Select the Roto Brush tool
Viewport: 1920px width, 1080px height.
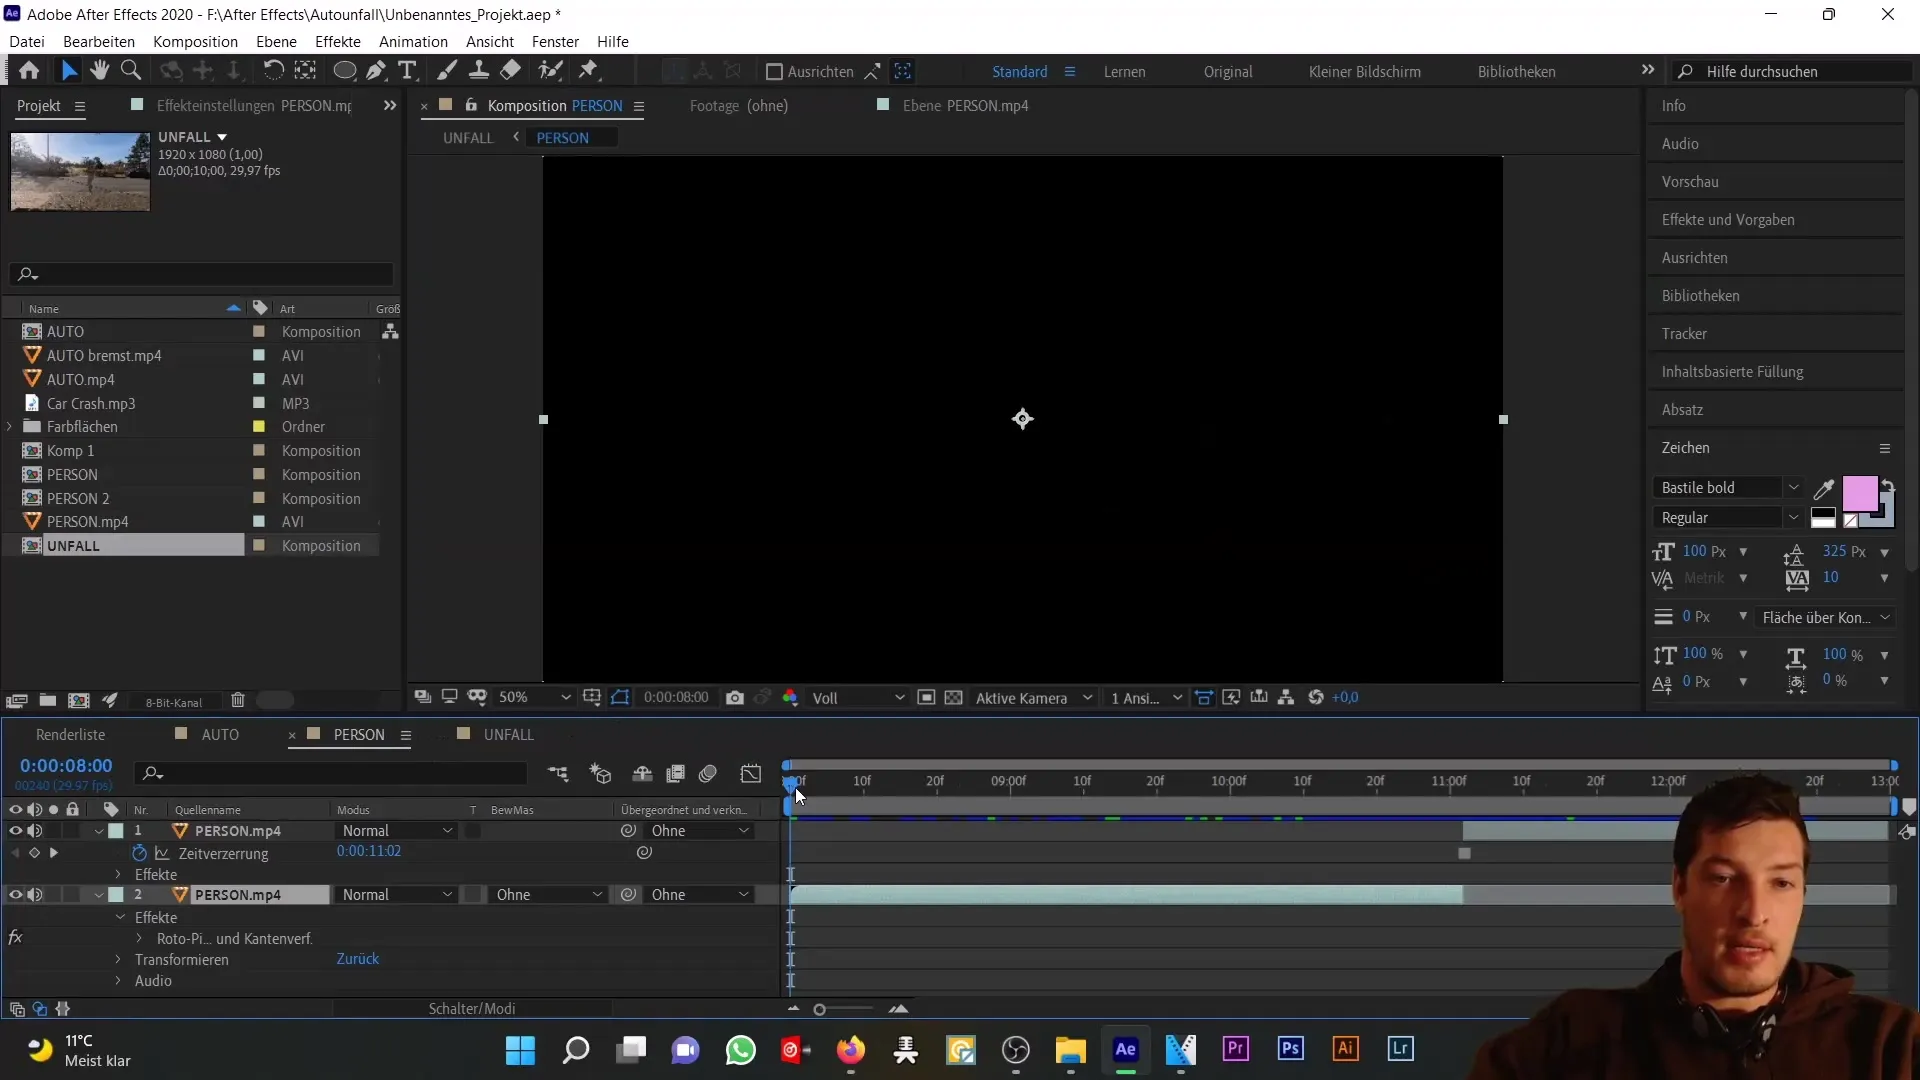(x=550, y=71)
